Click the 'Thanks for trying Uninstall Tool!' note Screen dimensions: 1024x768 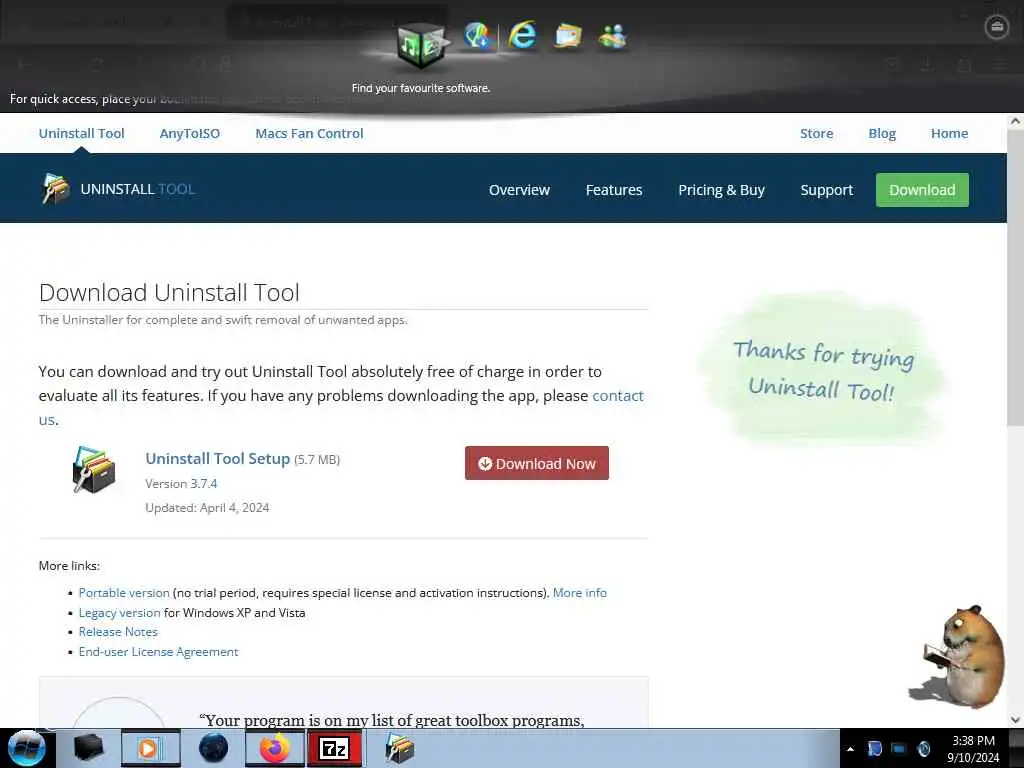coord(823,370)
